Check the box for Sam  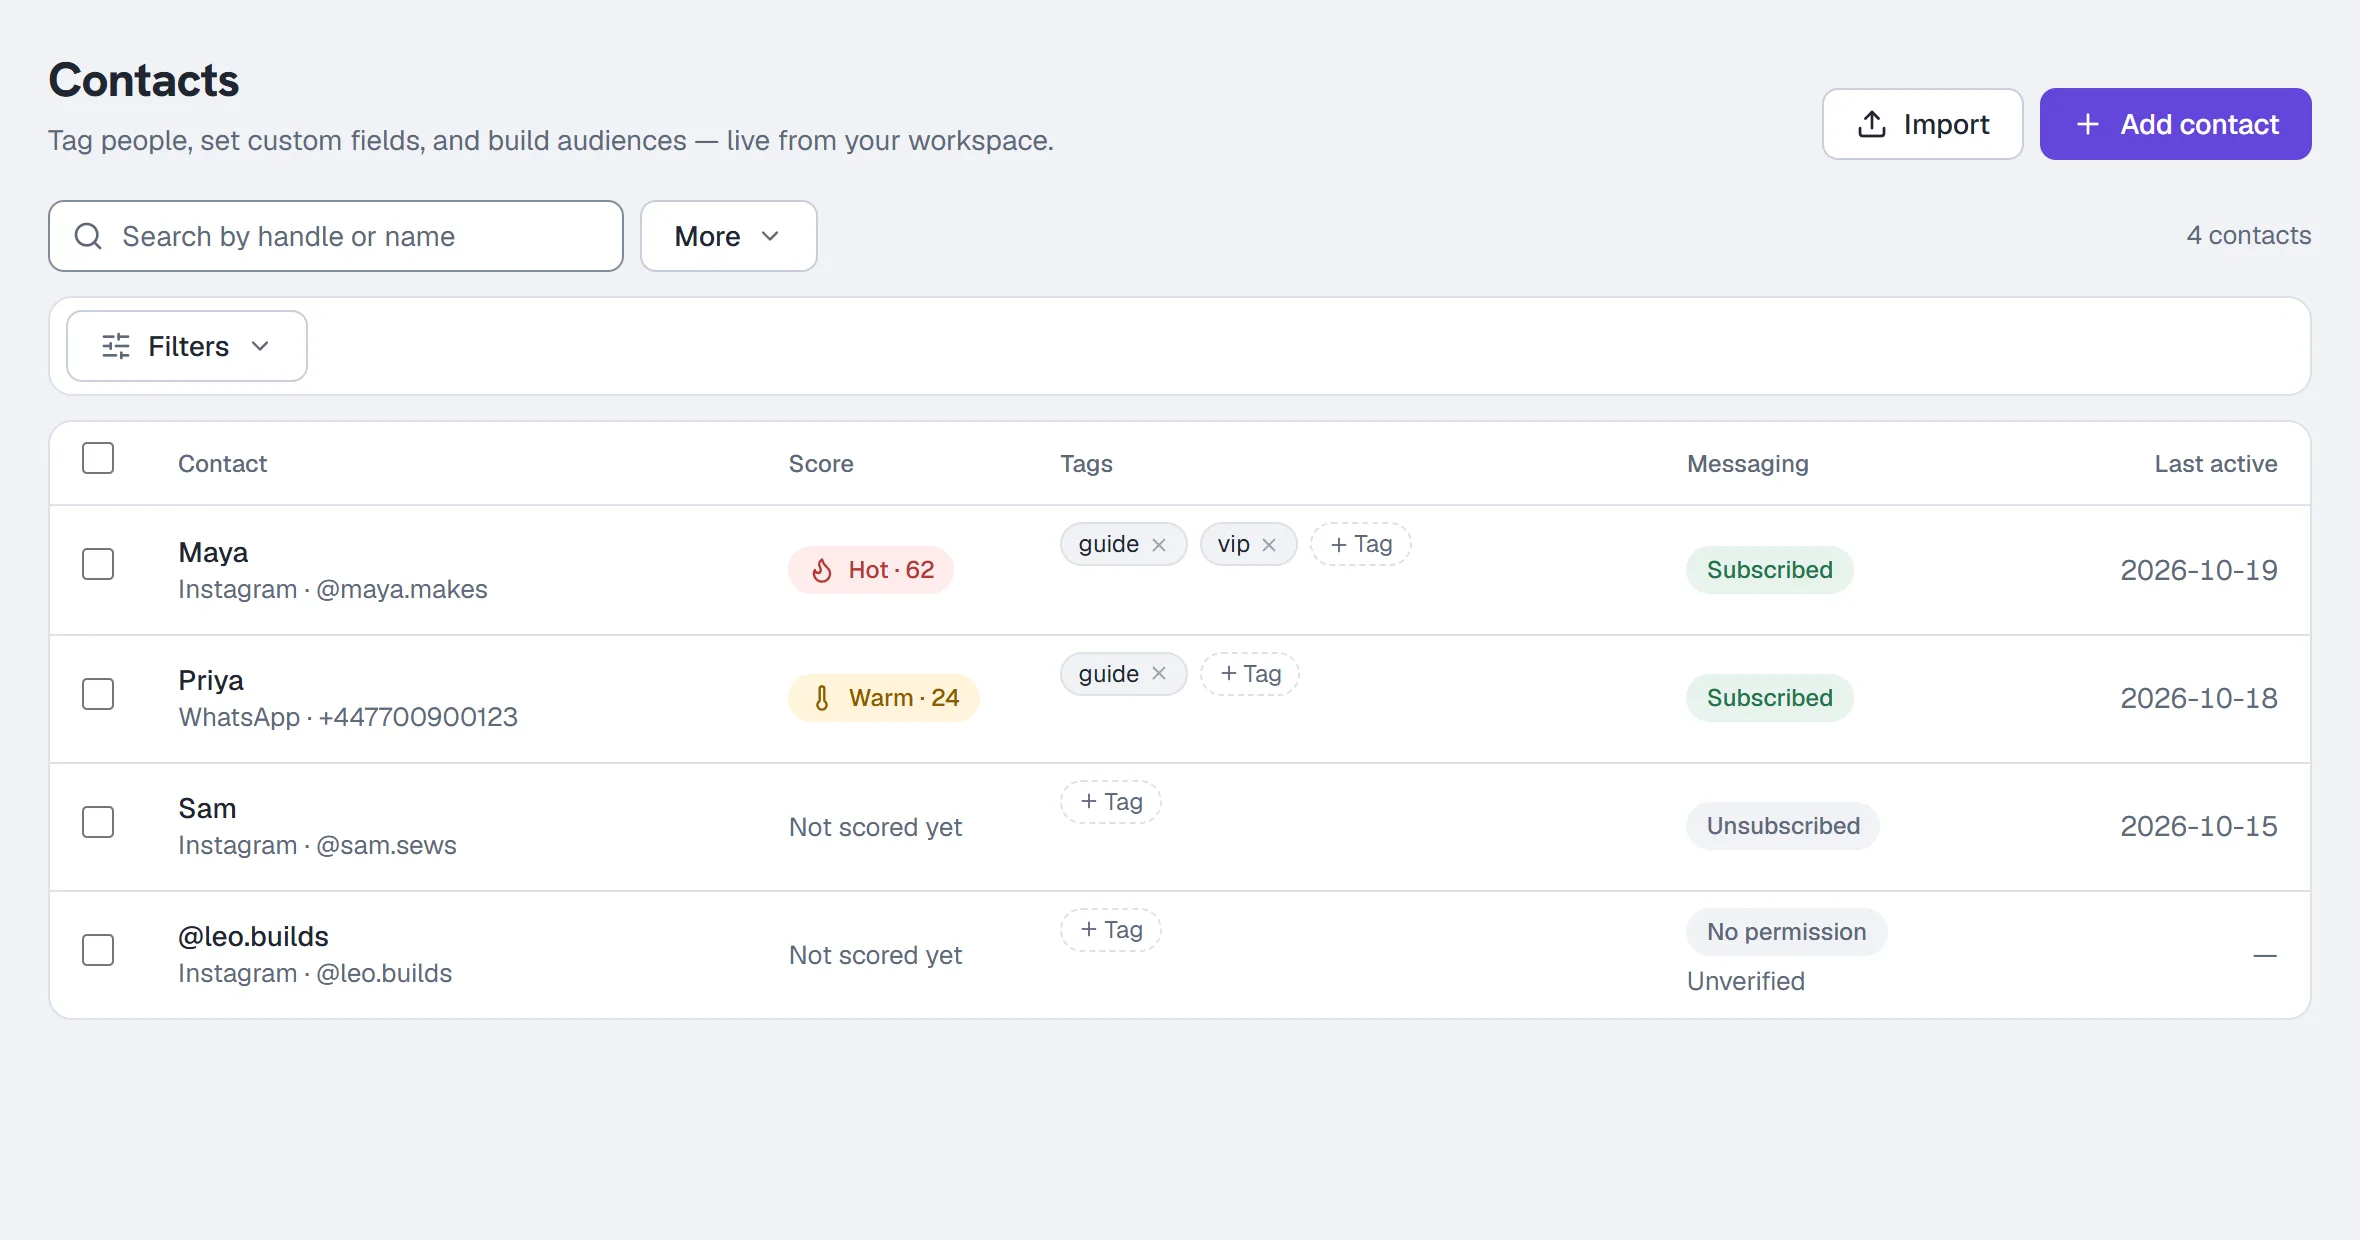pyautogui.click(x=98, y=822)
